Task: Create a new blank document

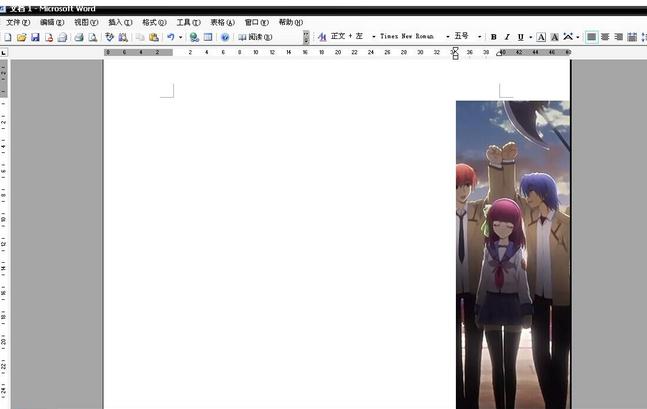Action: click(x=7, y=38)
